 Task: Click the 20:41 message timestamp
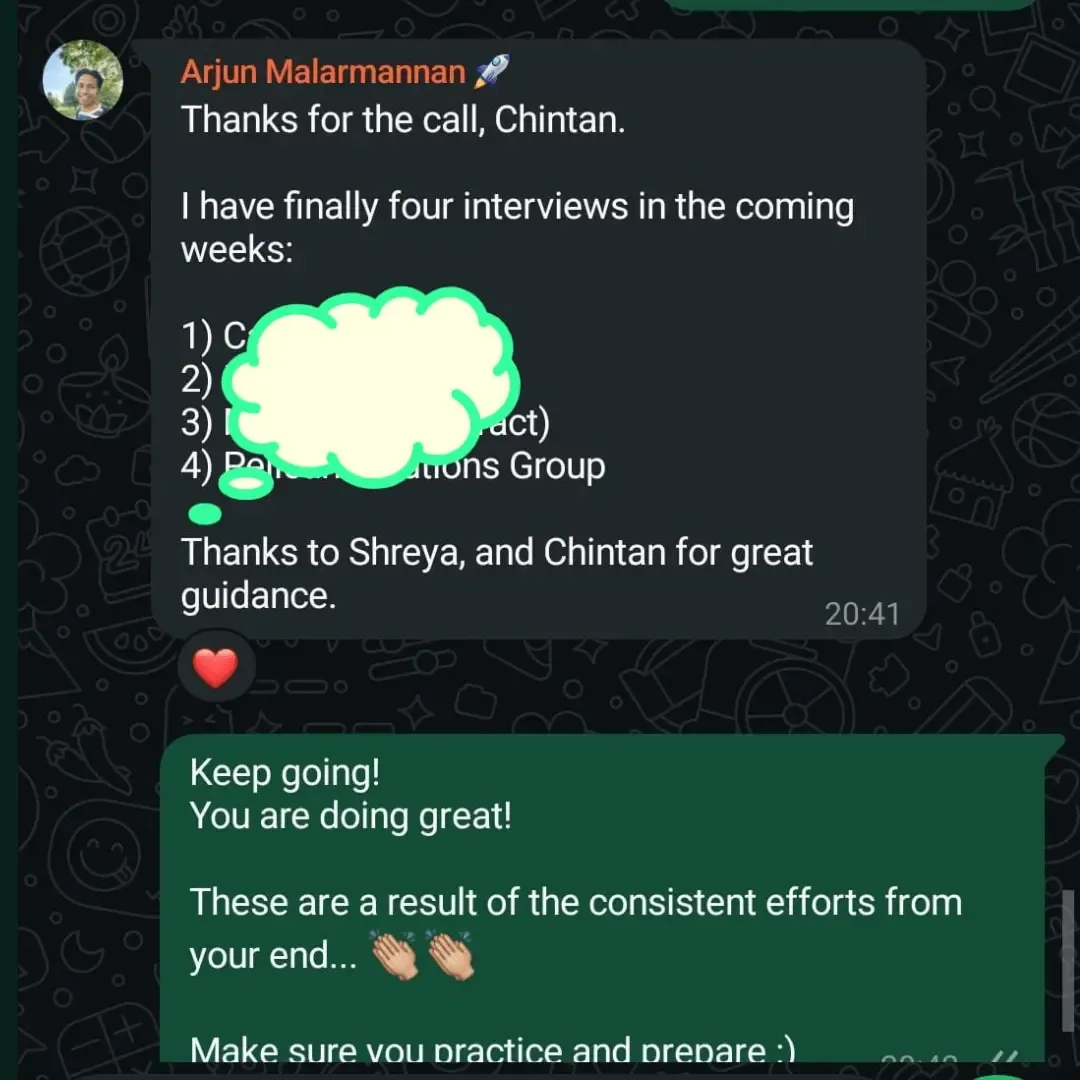[862, 614]
